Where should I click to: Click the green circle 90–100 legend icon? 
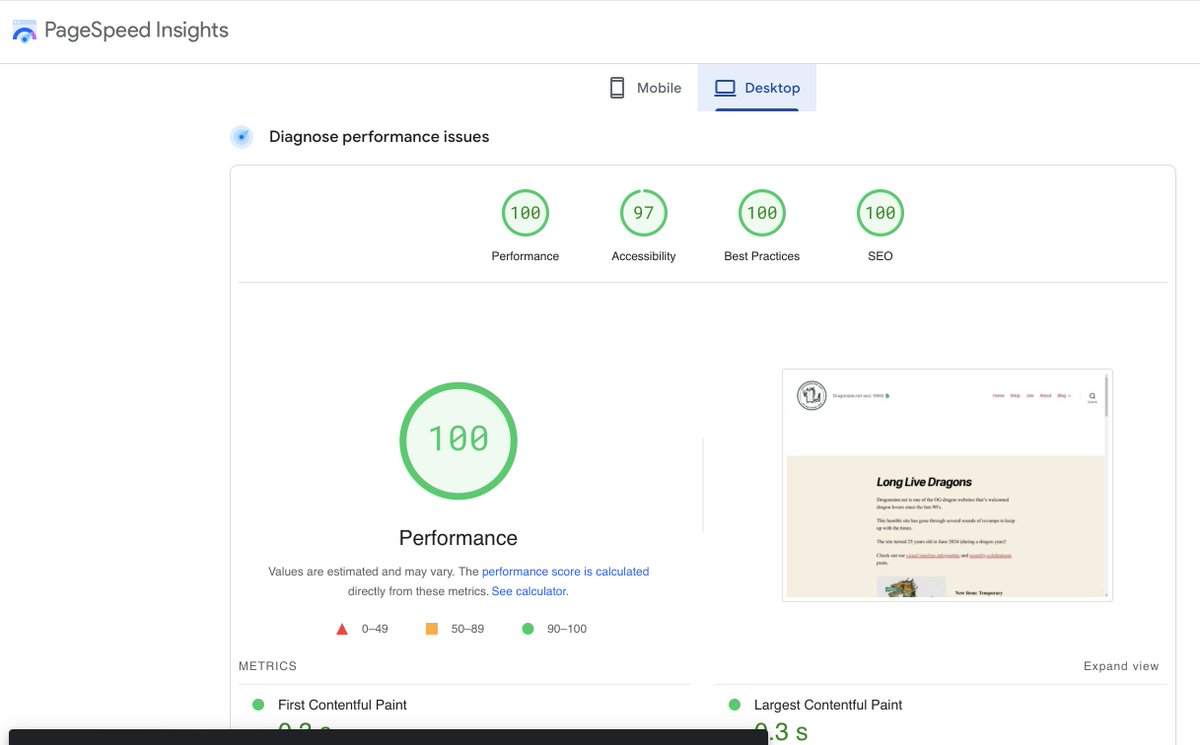click(527, 628)
